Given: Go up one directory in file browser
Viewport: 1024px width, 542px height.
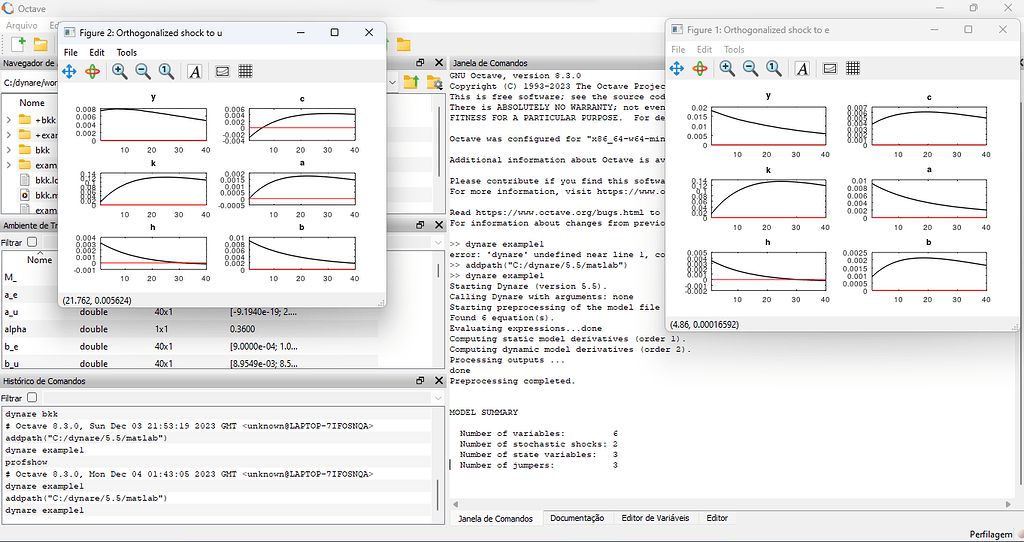Looking at the screenshot, I should click(411, 83).
